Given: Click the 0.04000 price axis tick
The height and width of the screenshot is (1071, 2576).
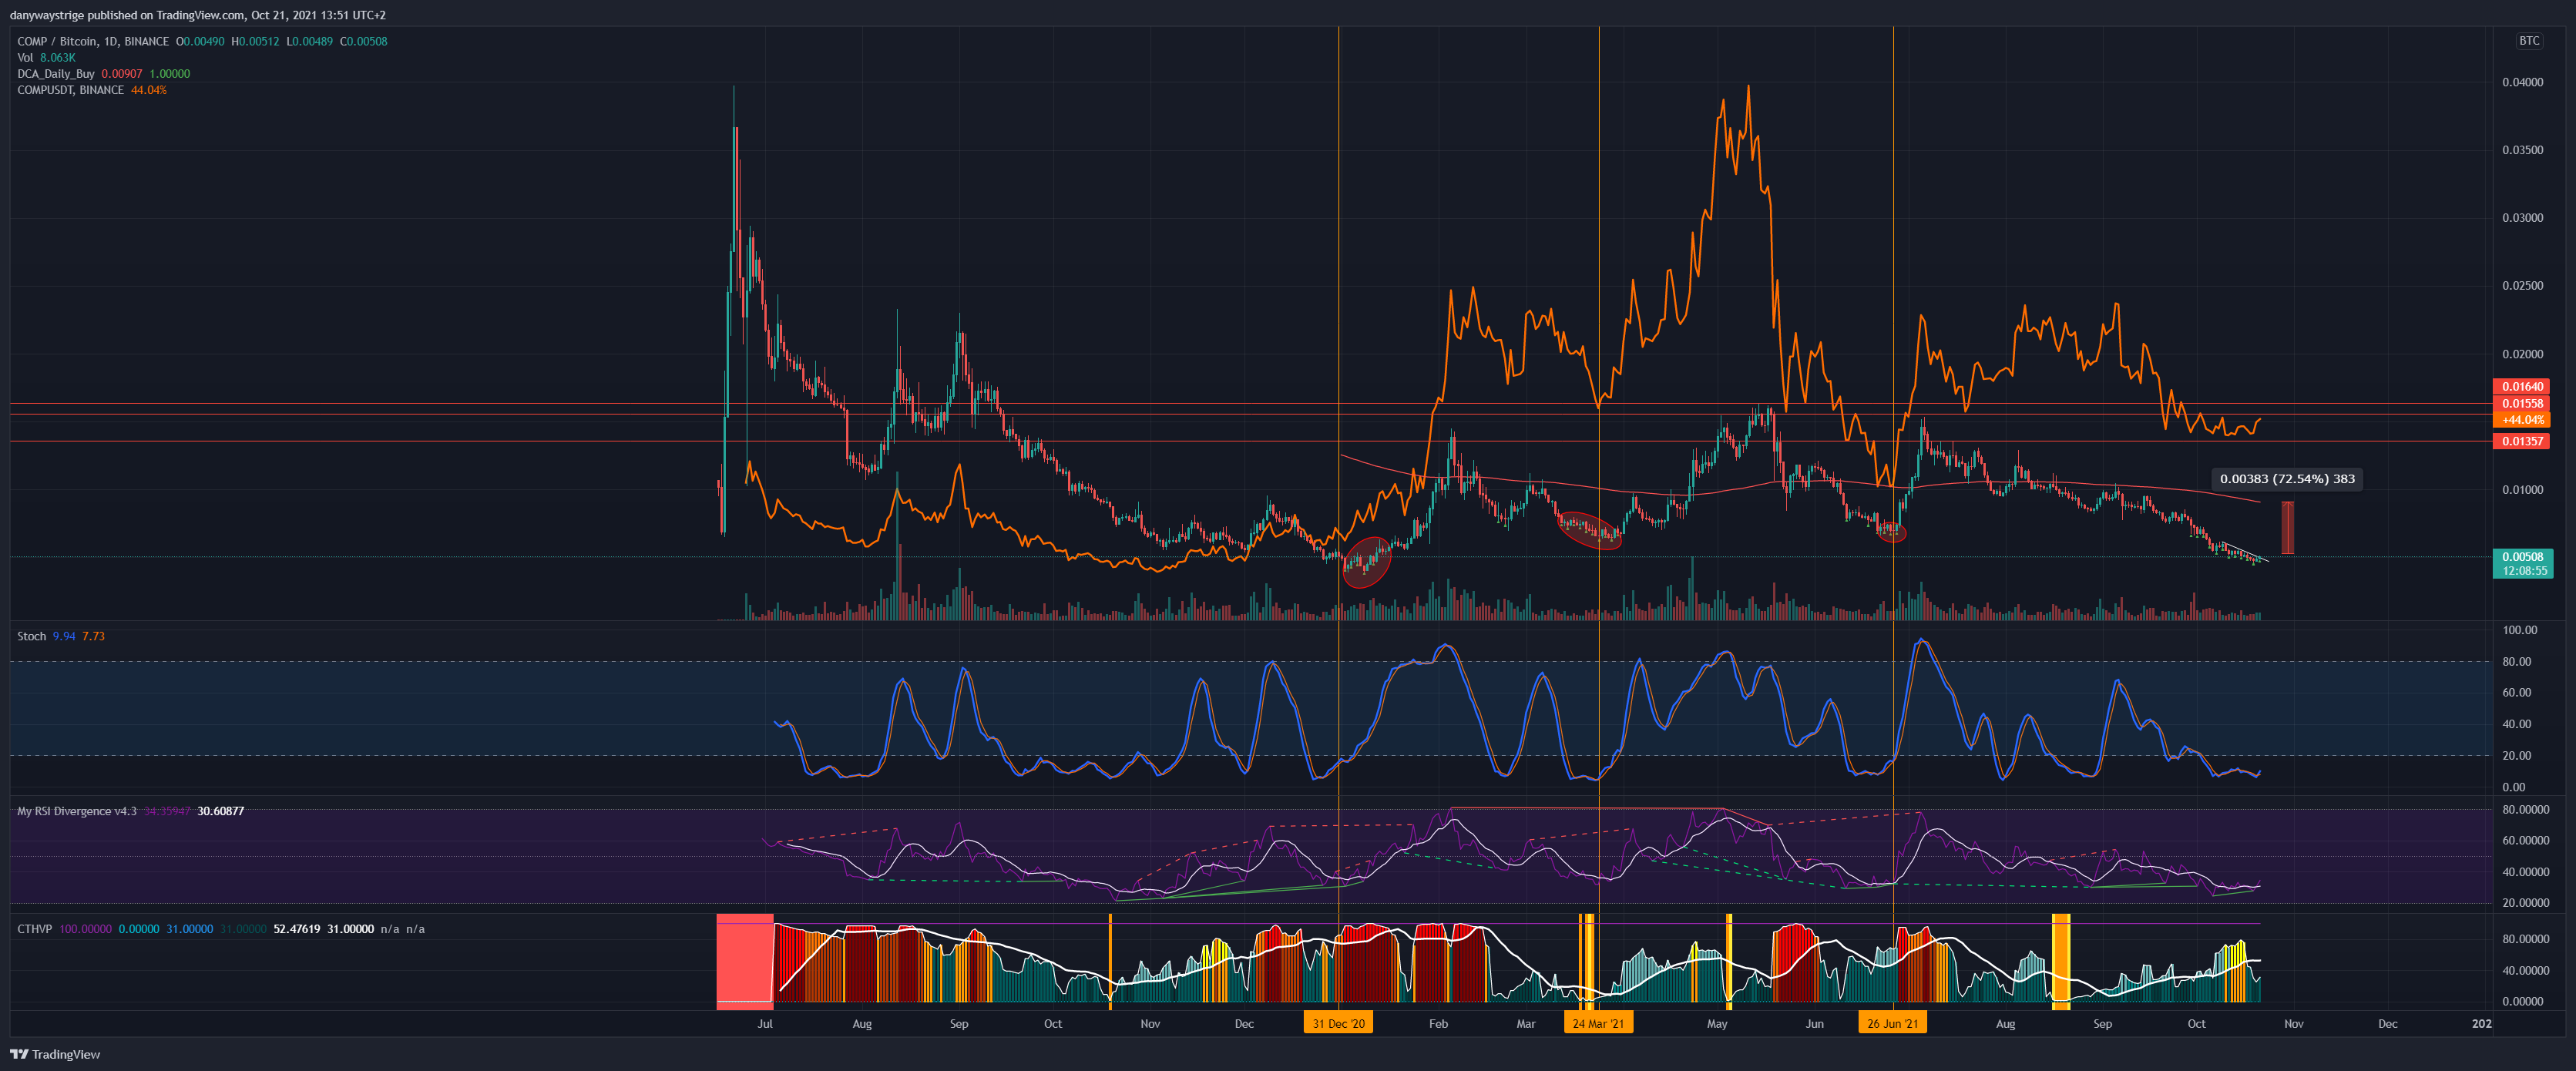Looking at the screenshot, I should coord(2522,82).
